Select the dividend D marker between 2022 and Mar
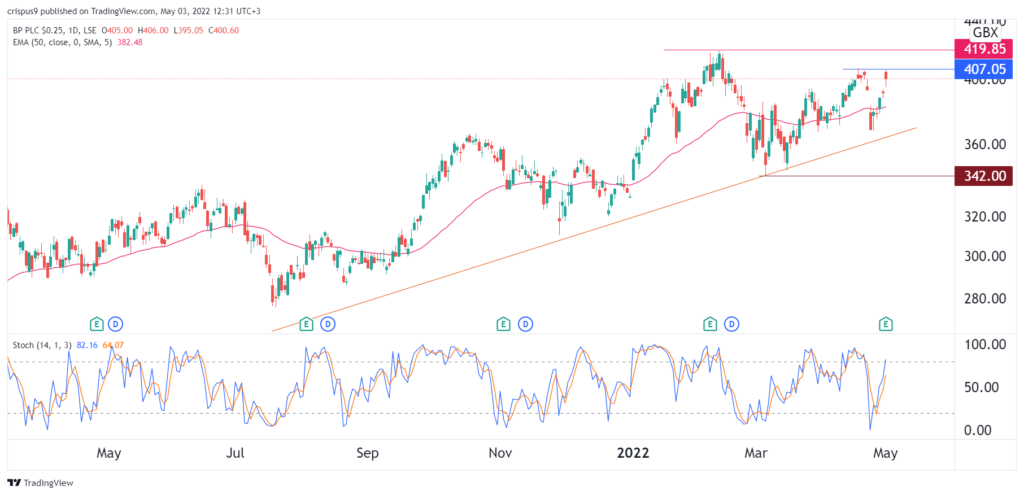The image size is (1024, 495). tap(732, 323)
